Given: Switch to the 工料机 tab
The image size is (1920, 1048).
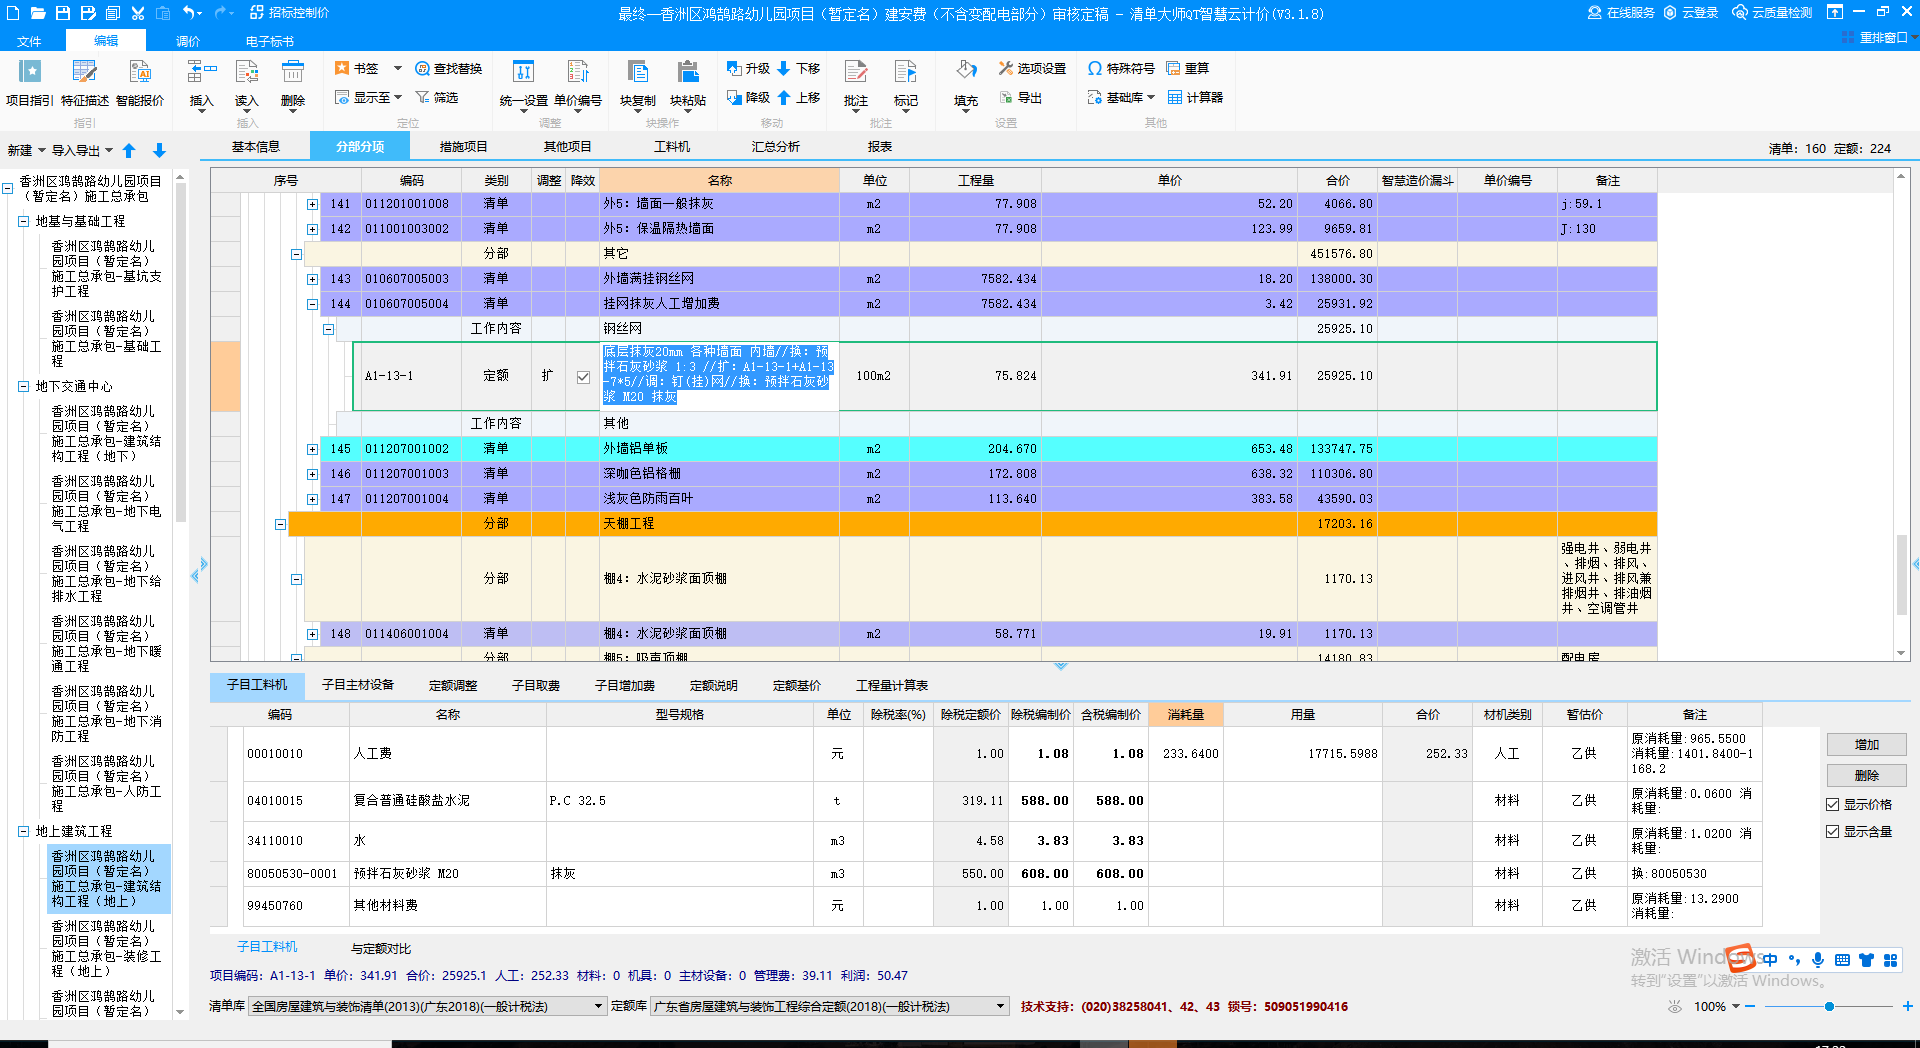Looking at the screenshot, I should point(672,146).
